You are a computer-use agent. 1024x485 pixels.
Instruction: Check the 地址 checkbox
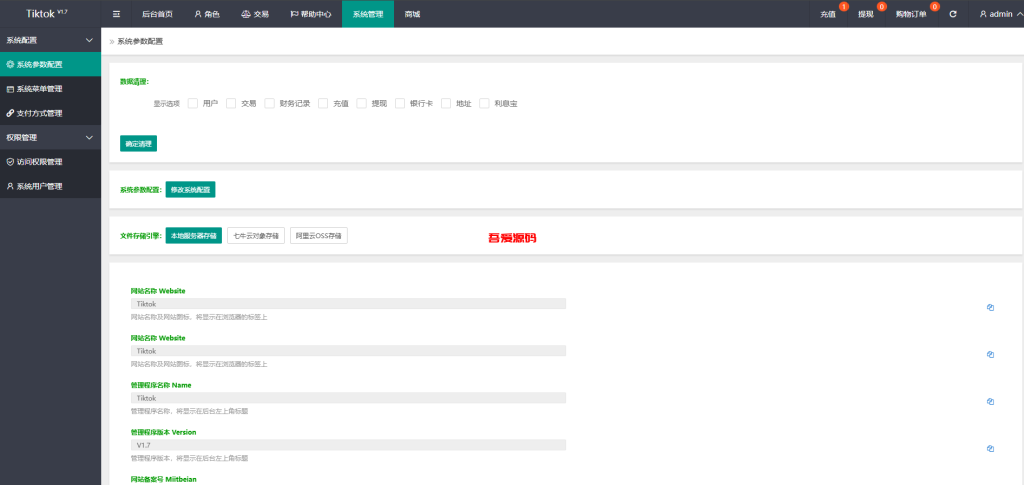(447, 103)
